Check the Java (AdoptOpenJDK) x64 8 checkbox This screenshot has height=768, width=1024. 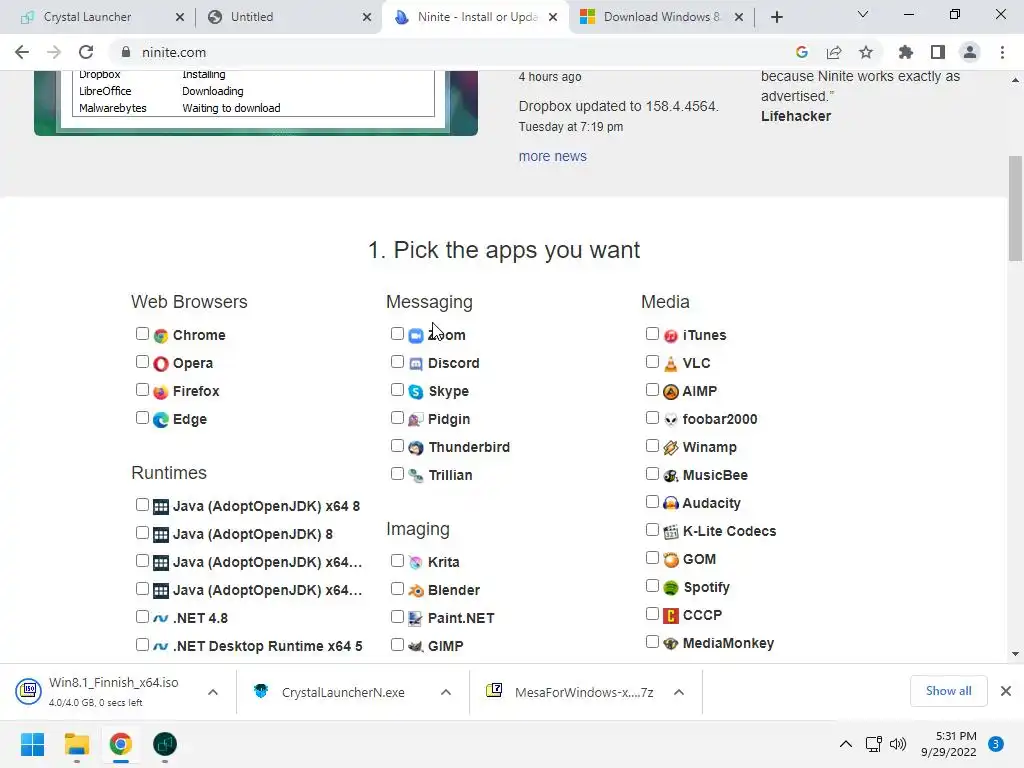(142, 505)
